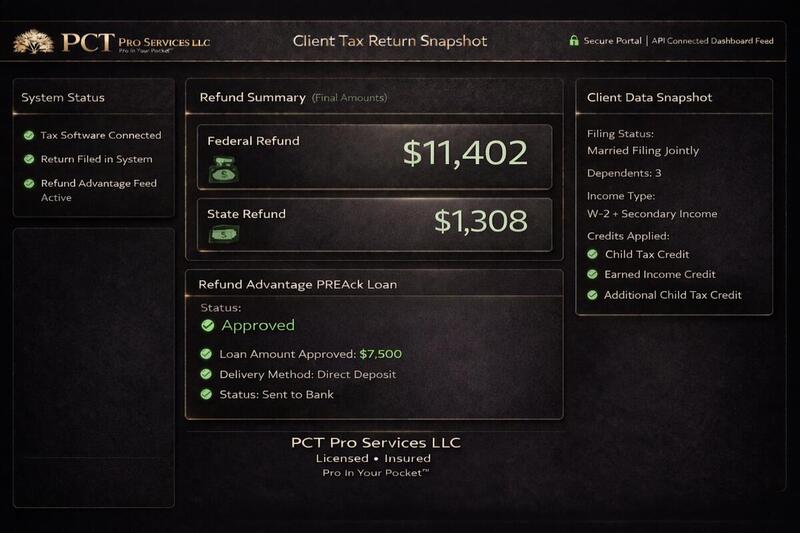Click the check icon next to Delivery Method
This screenshot has height=533, width=800.
click(206, 374)
